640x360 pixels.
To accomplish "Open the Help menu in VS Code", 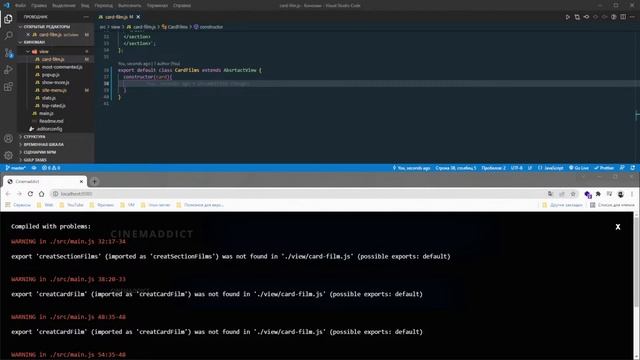I will pos(182,6).
